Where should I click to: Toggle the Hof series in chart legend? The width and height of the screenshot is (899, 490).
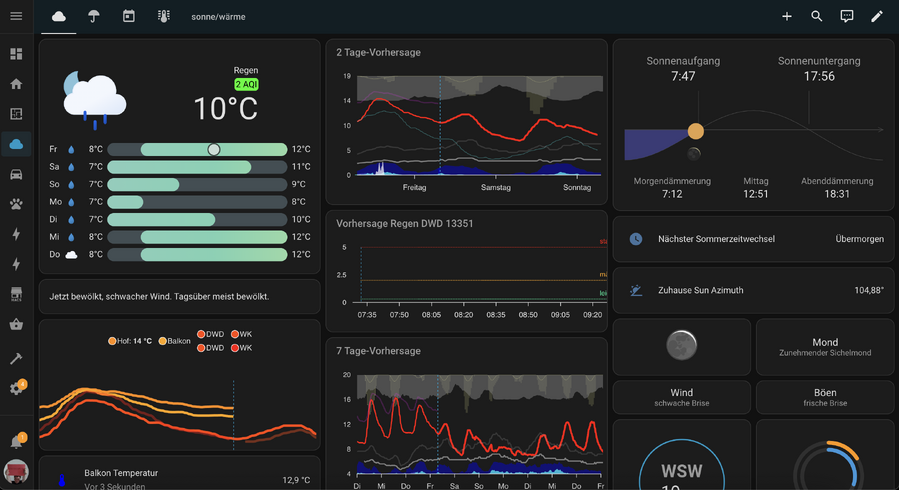(x=130, y=341)
